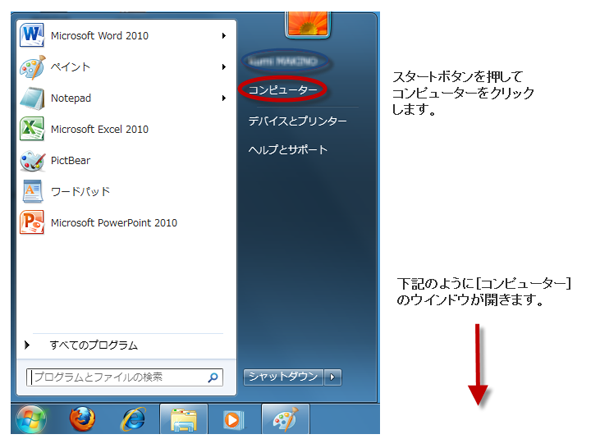The width and height of the screenshot is (600, 448).
Task: Open デバイスとプリンター
Action: coord(297,121)
